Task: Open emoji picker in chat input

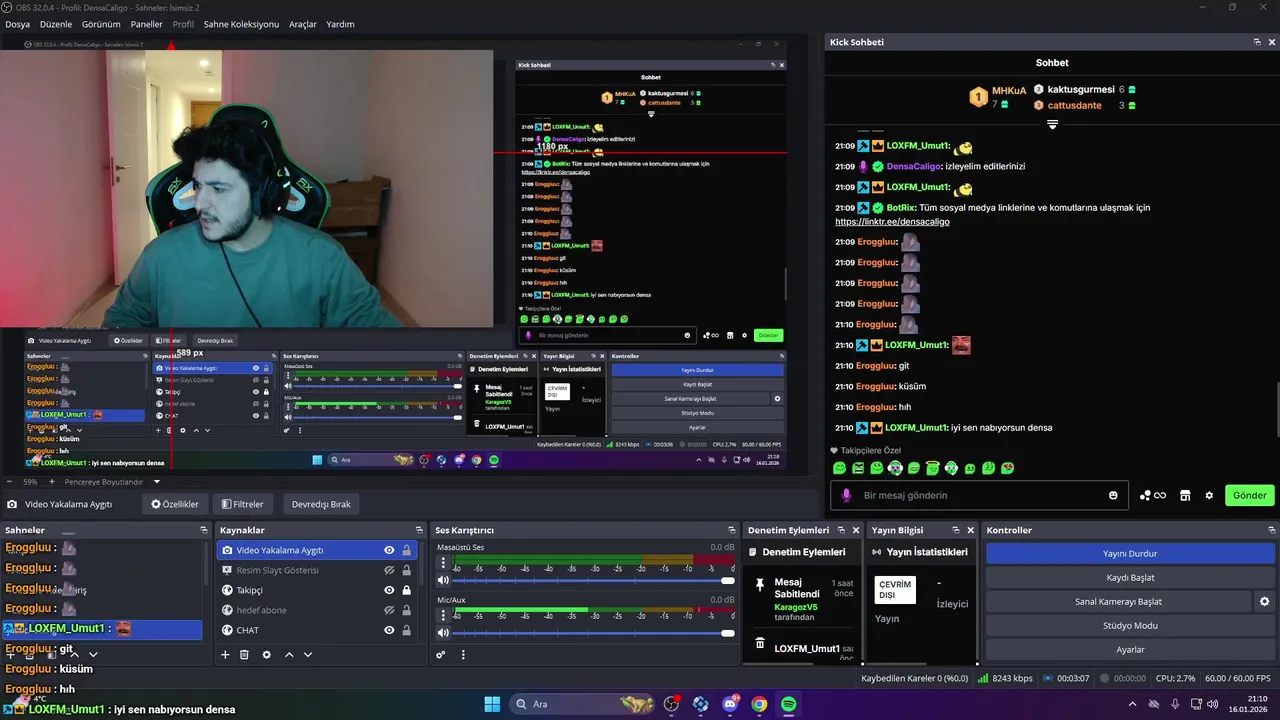Action: (x=1113, y=495)
